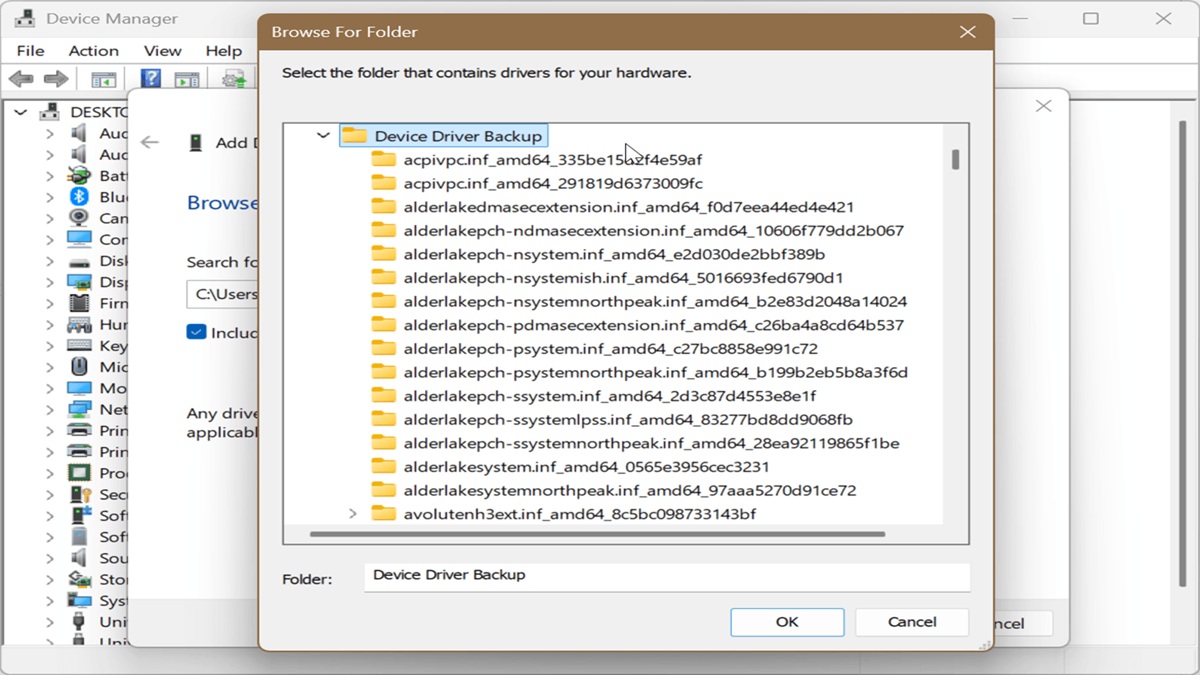Viewport: 1200px width, 675px height.
Task: Click the folder list horizontal scrollbar
Action: [597, 534]
